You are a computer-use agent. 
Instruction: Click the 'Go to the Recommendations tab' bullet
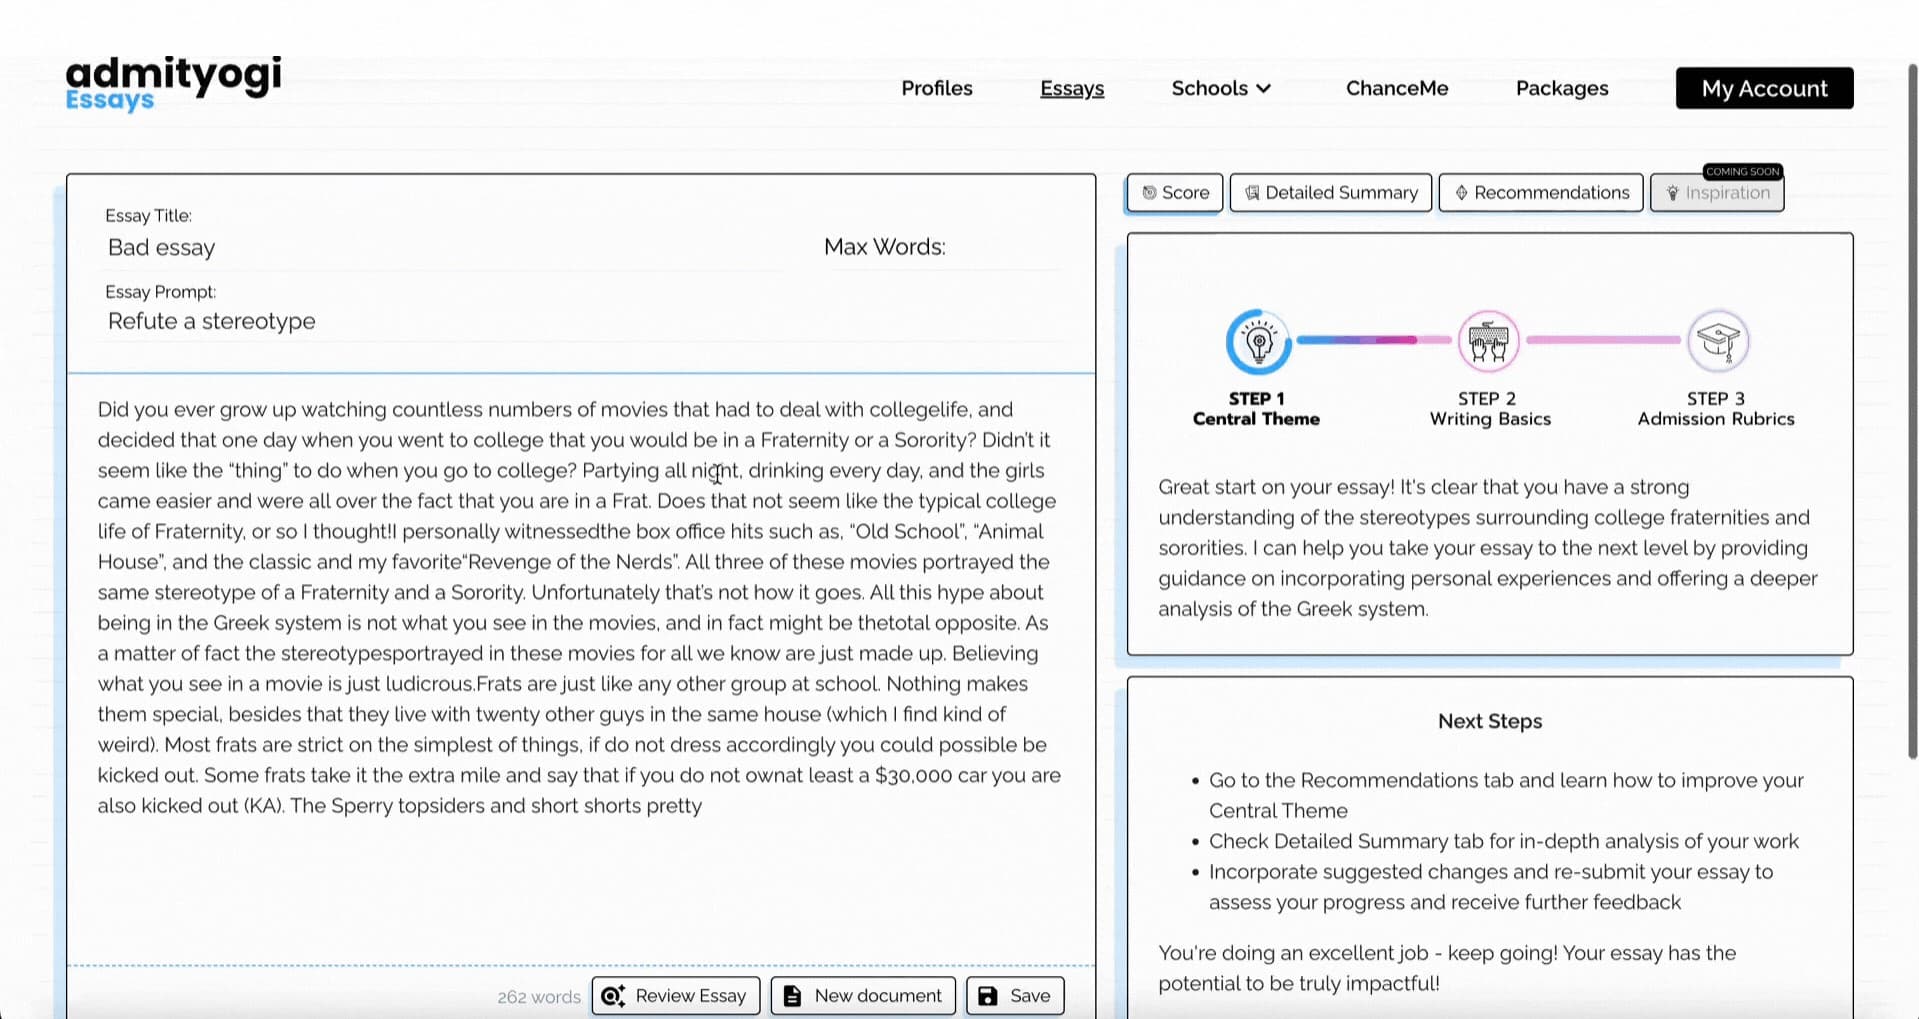pos(1505,795)
